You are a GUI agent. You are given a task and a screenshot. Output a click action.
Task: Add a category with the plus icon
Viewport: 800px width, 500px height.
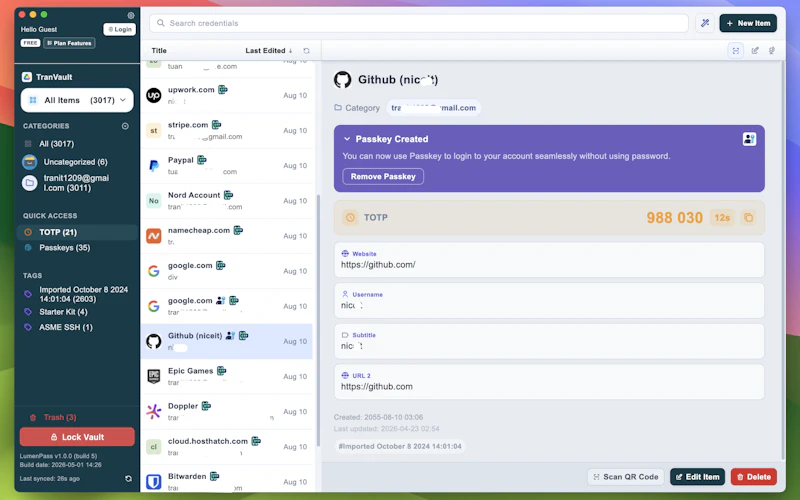[x=125, y=126]
